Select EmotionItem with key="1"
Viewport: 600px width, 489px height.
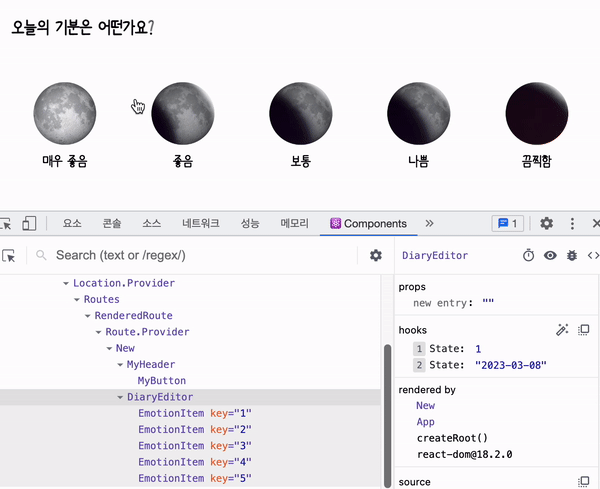pos(195,413)
